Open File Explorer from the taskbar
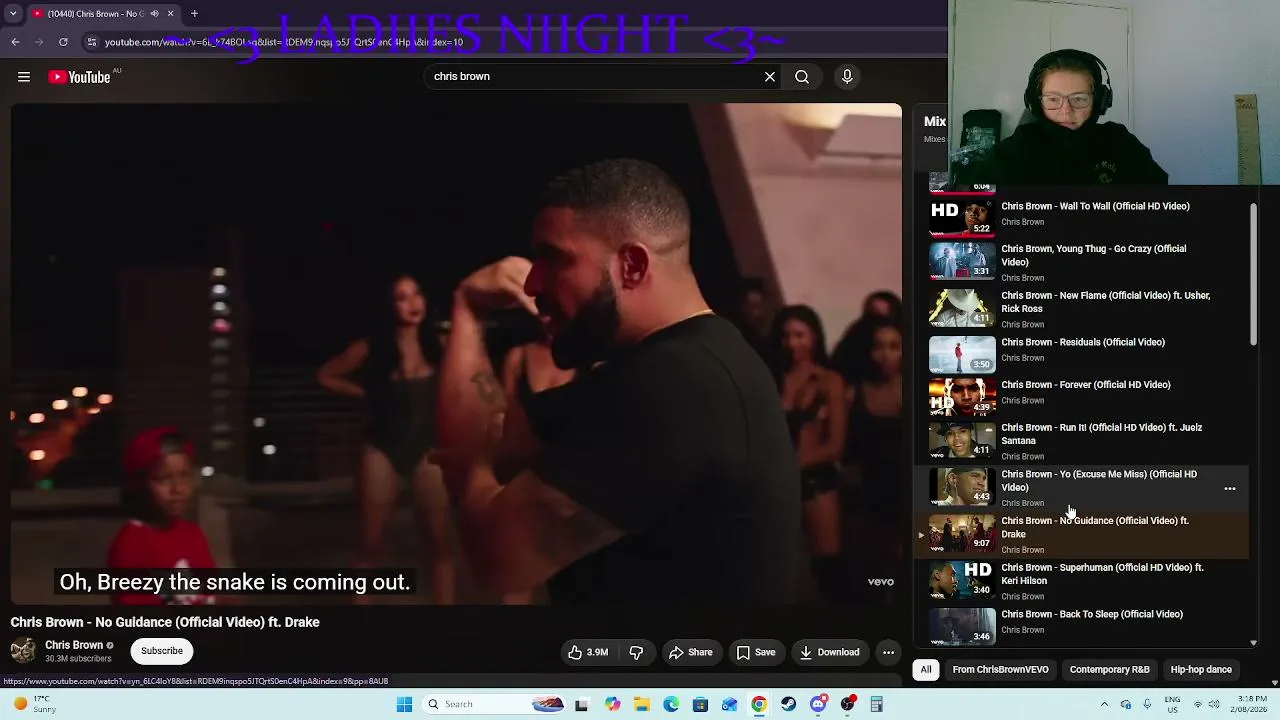1280x720 pixels. [641, 705]
